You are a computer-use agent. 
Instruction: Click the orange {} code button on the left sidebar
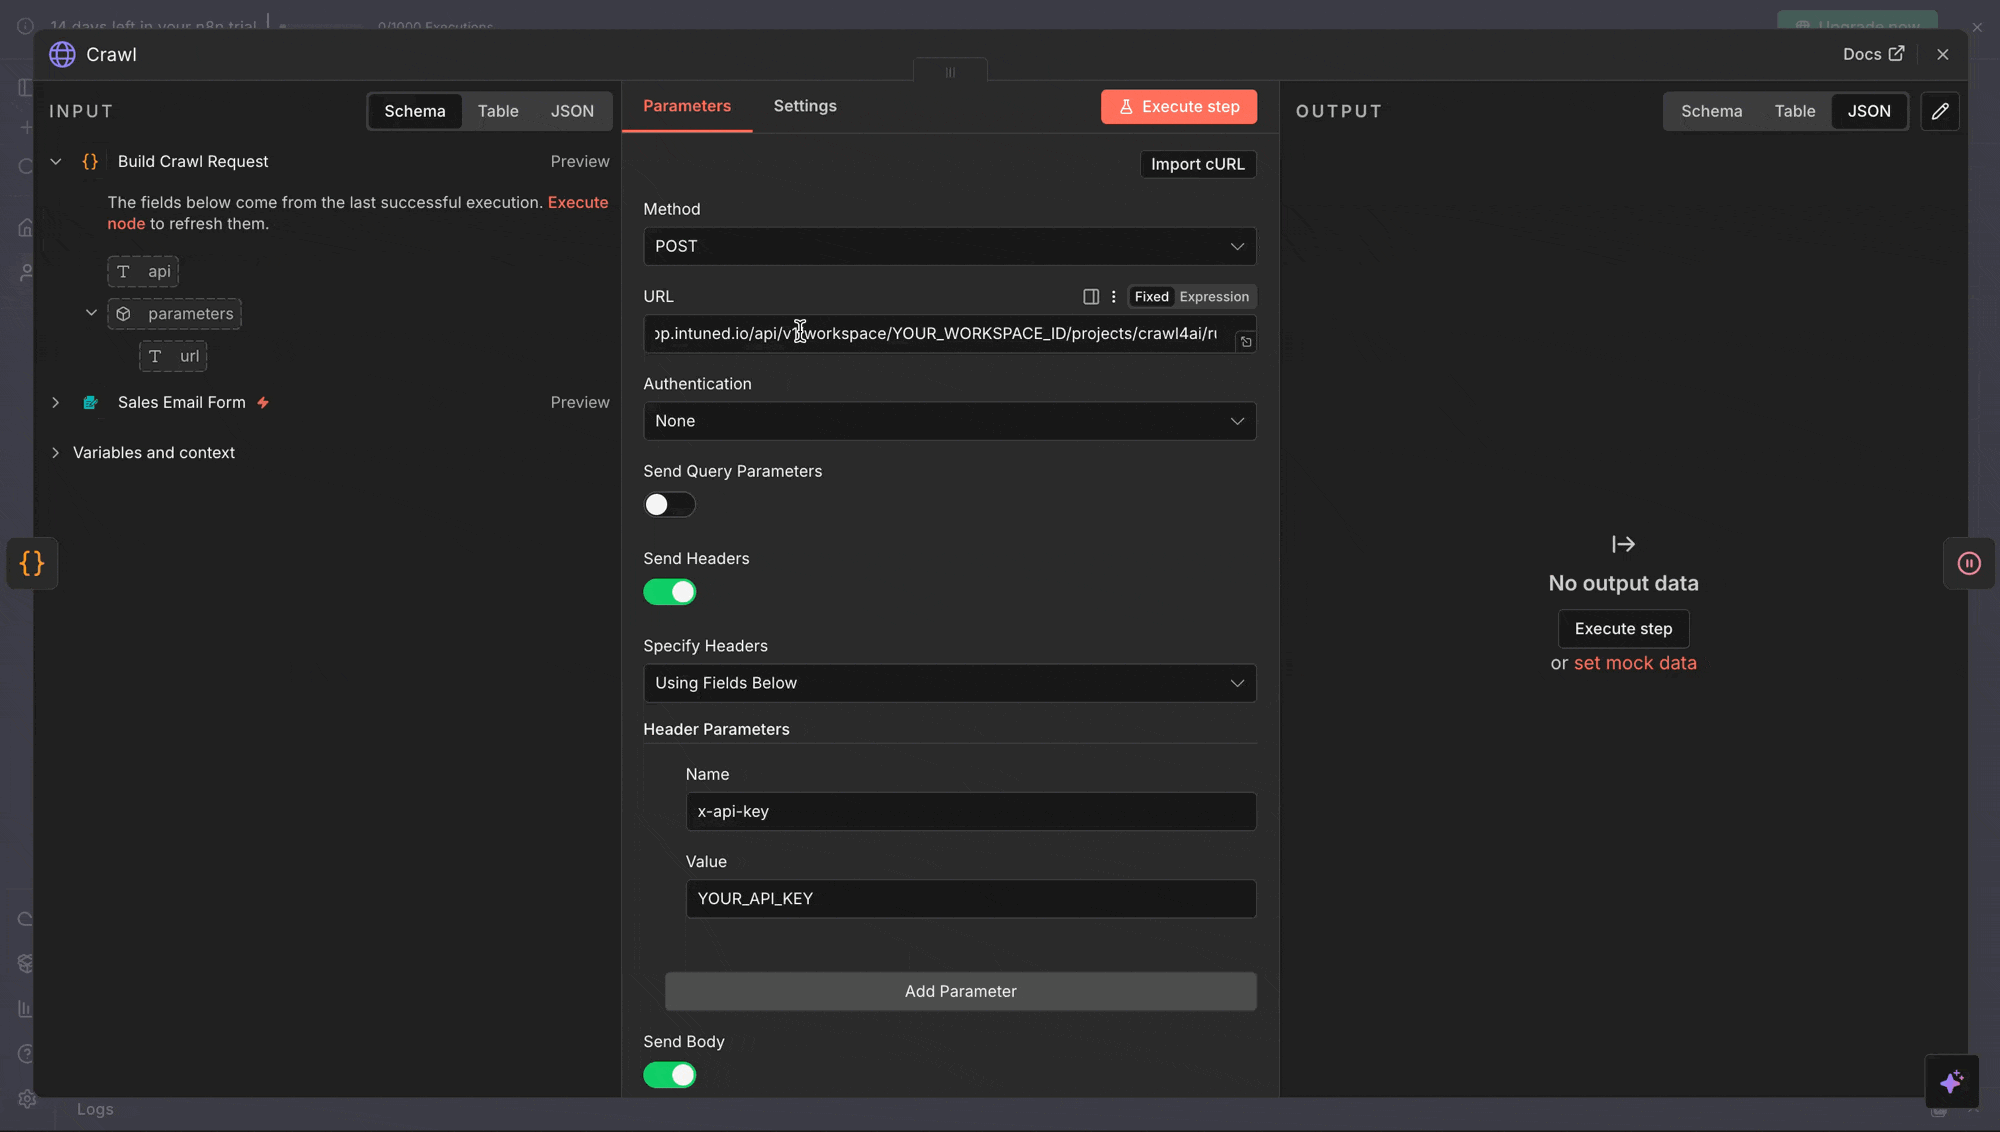tap(32, 563)
